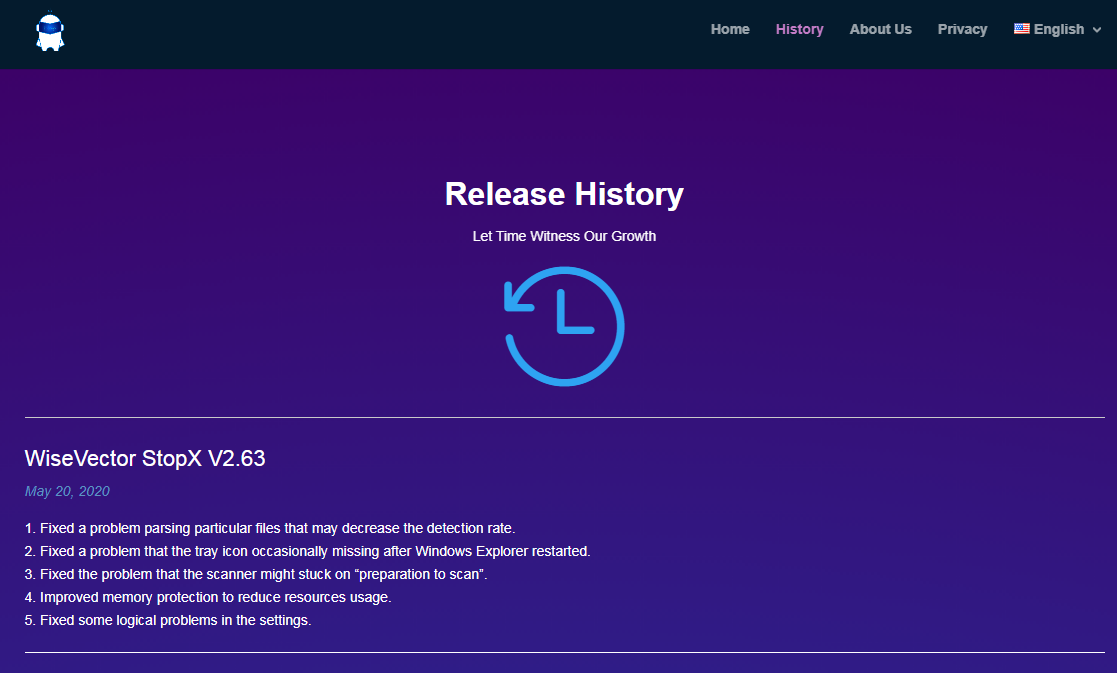1117x673 pixels.
Task: Go to About Us page
Action: coord(880,29)
